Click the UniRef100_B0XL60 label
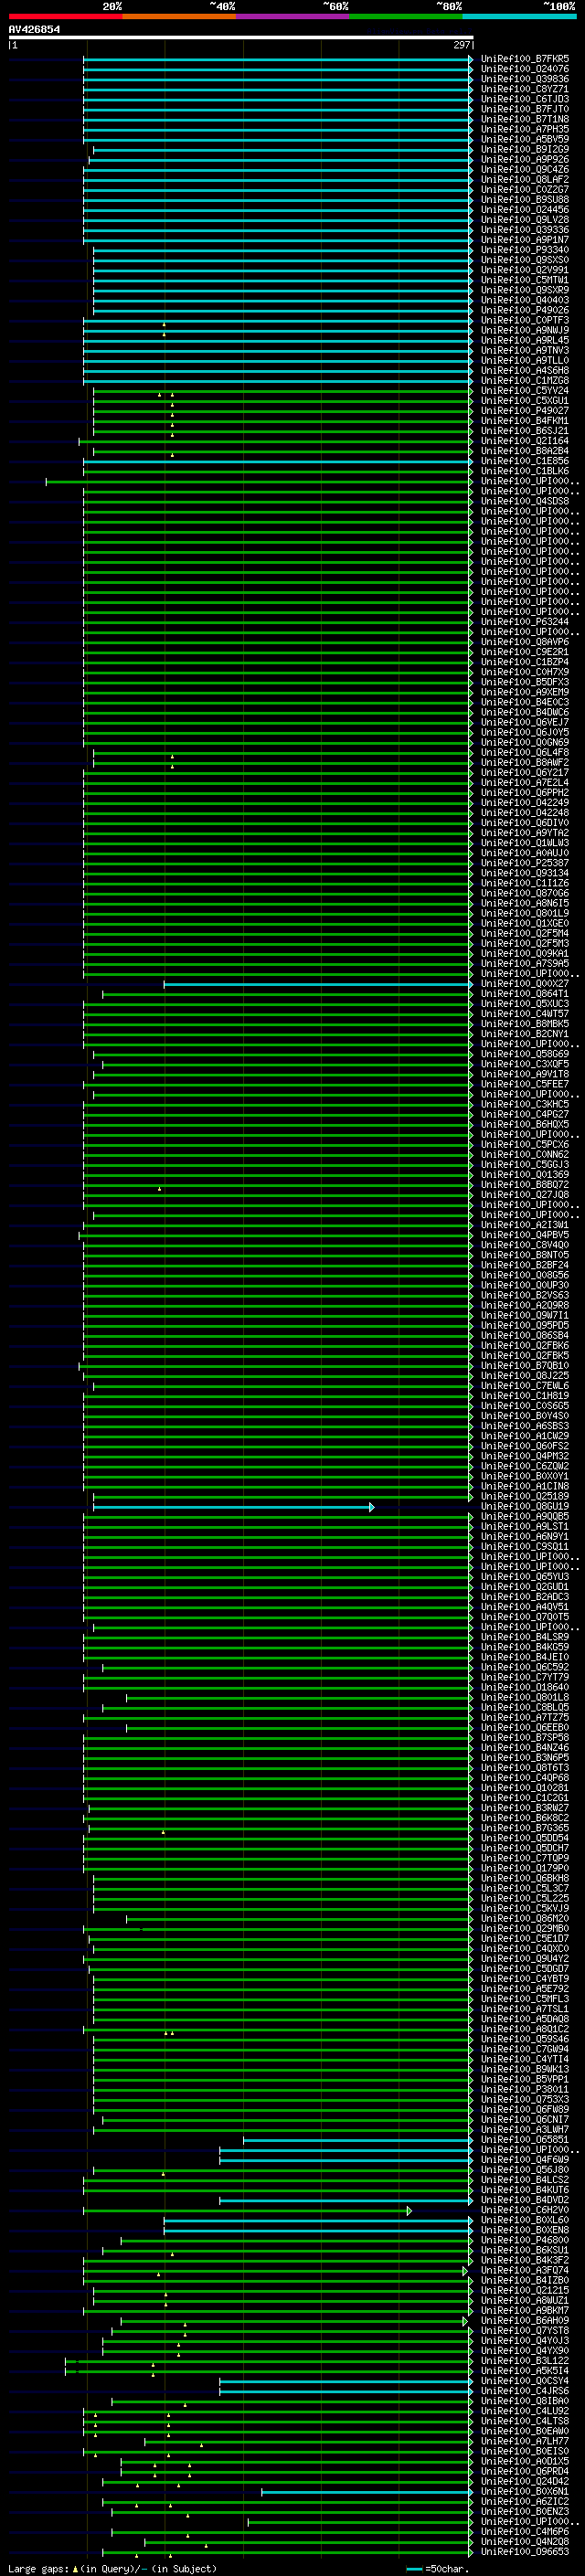The image size is (585, 2576). [525, 2220]
